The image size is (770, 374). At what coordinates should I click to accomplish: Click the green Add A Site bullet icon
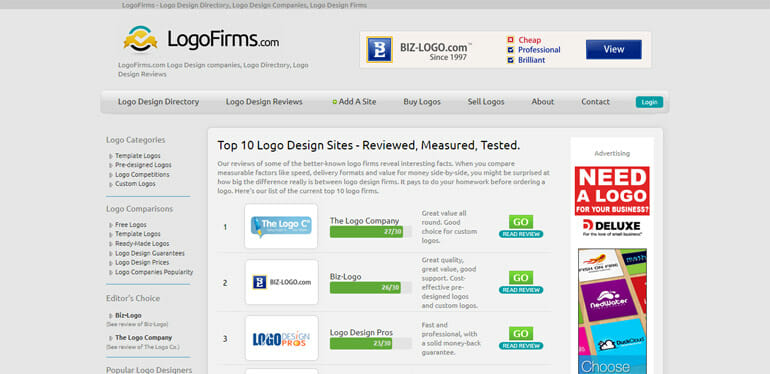pyautogui.click(x=335, y=102)
